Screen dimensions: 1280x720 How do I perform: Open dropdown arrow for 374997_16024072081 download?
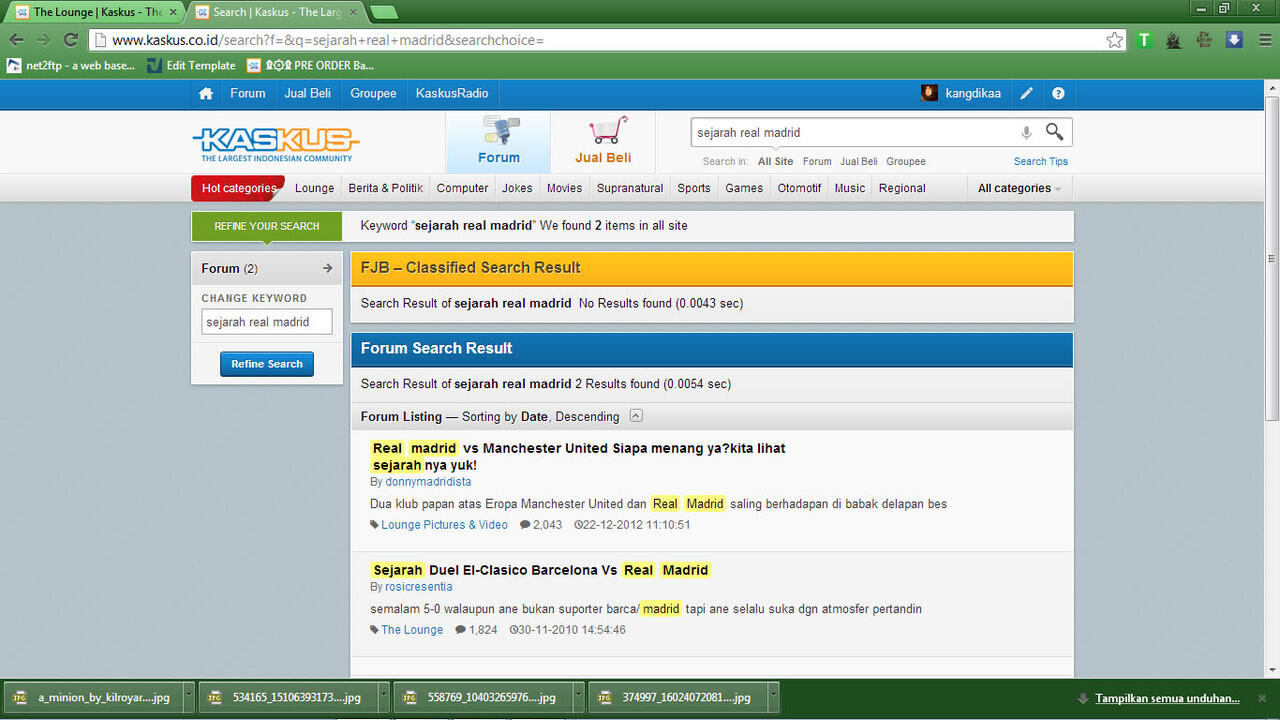pos(772,697)
